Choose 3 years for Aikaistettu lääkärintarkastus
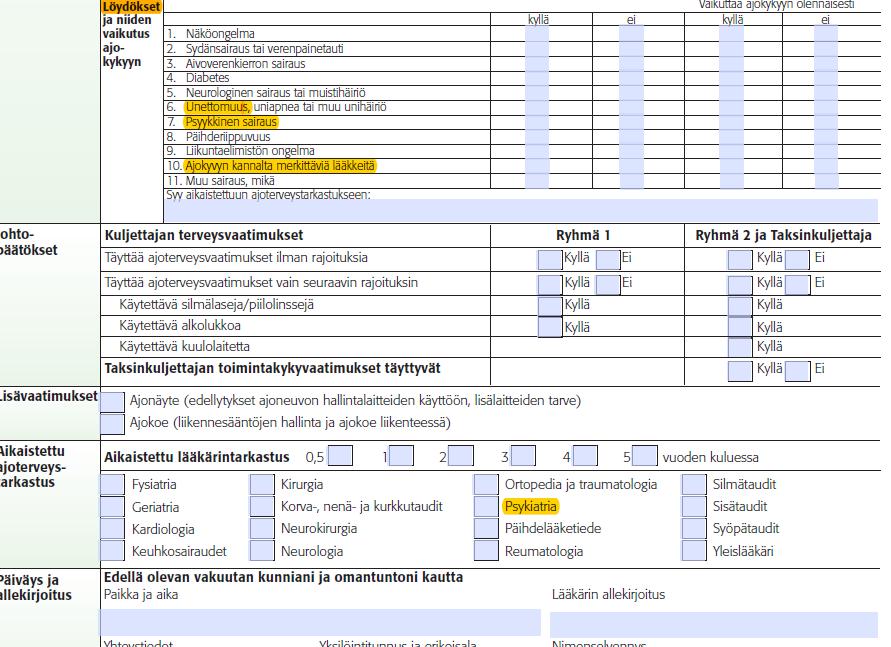This screenshot has width=891, height=647. coord(523,456)
